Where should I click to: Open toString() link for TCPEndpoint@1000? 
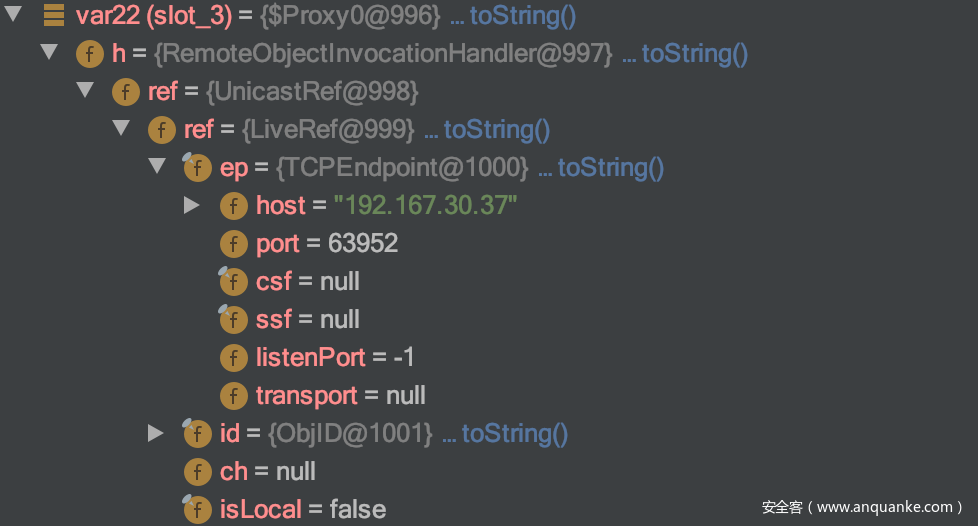610,168
